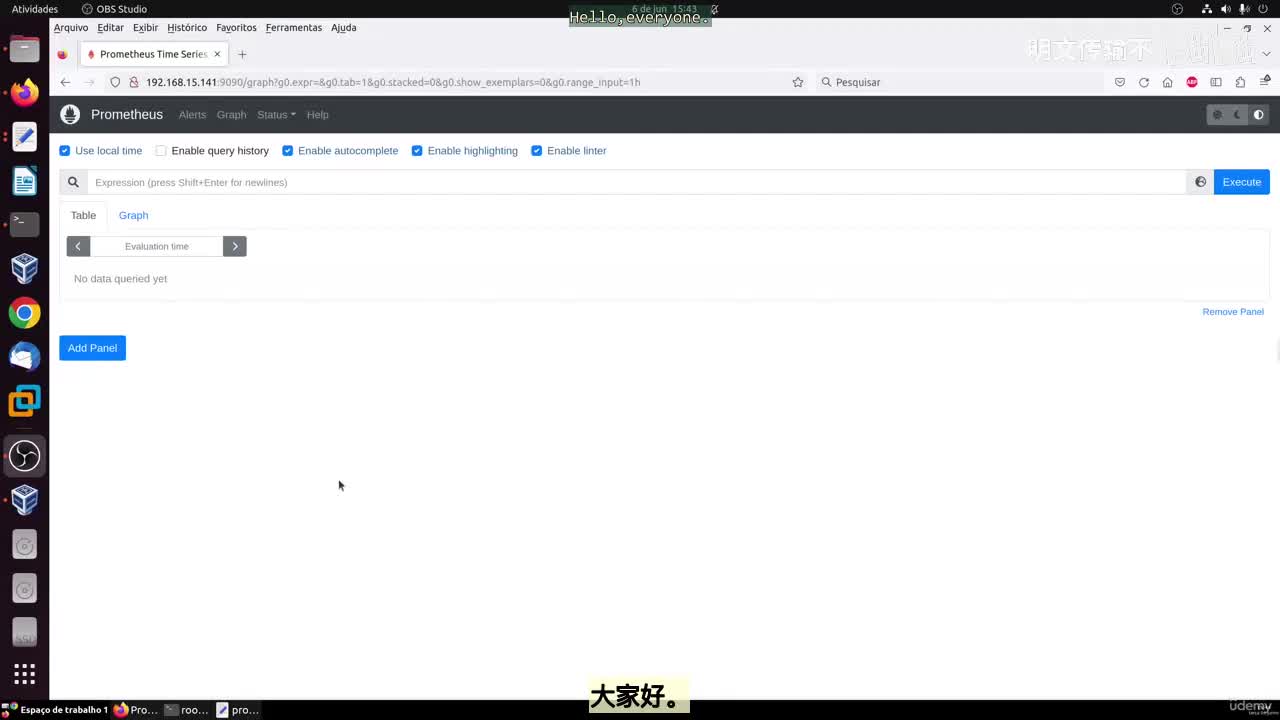Toggle Enable linter checkbox
This screenshot has width=1280, height=720.
coord(537,151)
